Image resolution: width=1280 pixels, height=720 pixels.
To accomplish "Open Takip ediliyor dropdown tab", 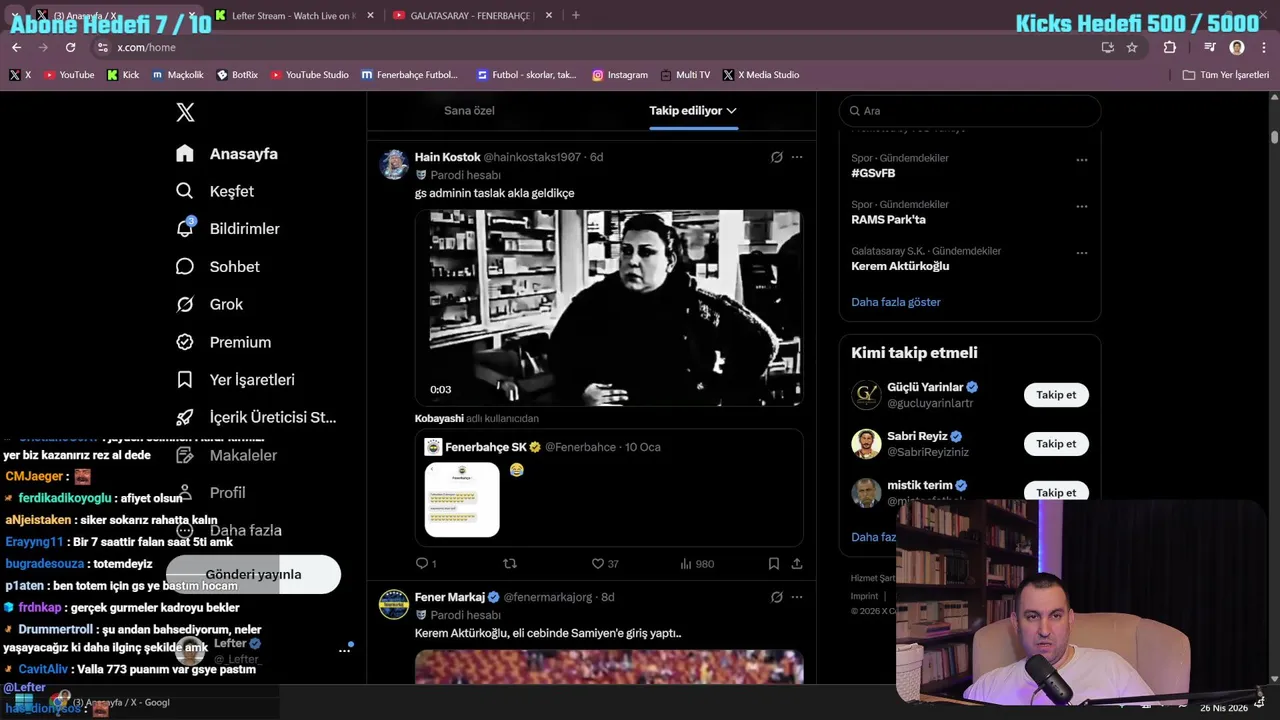I will click(x=693, y=111).
